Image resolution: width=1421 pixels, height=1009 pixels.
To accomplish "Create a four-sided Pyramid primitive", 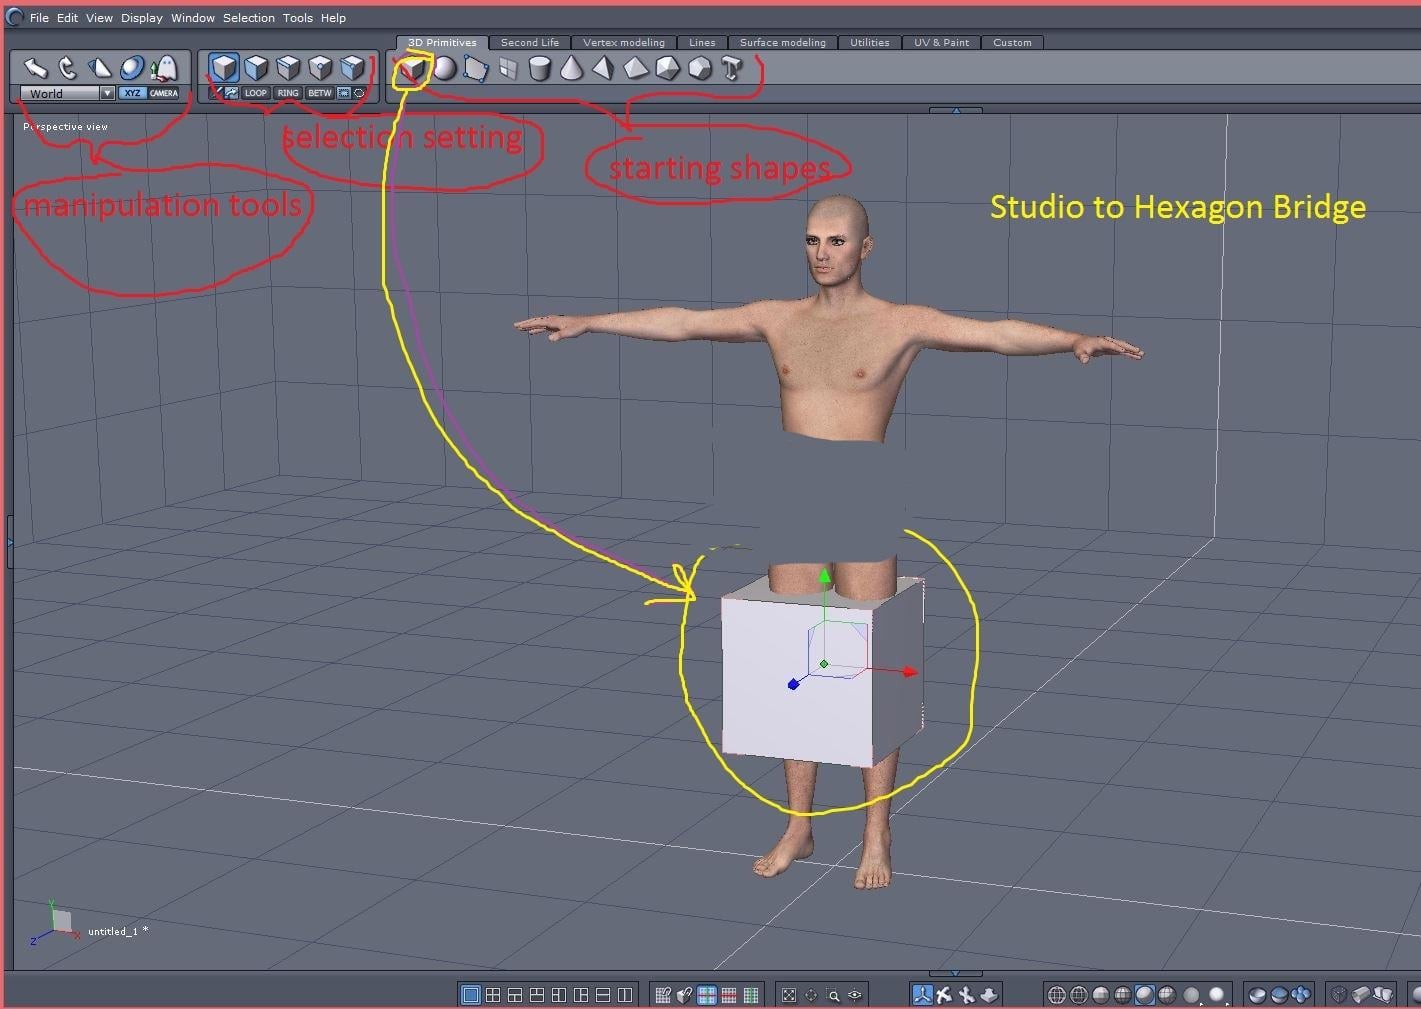I will pos(603,68).
